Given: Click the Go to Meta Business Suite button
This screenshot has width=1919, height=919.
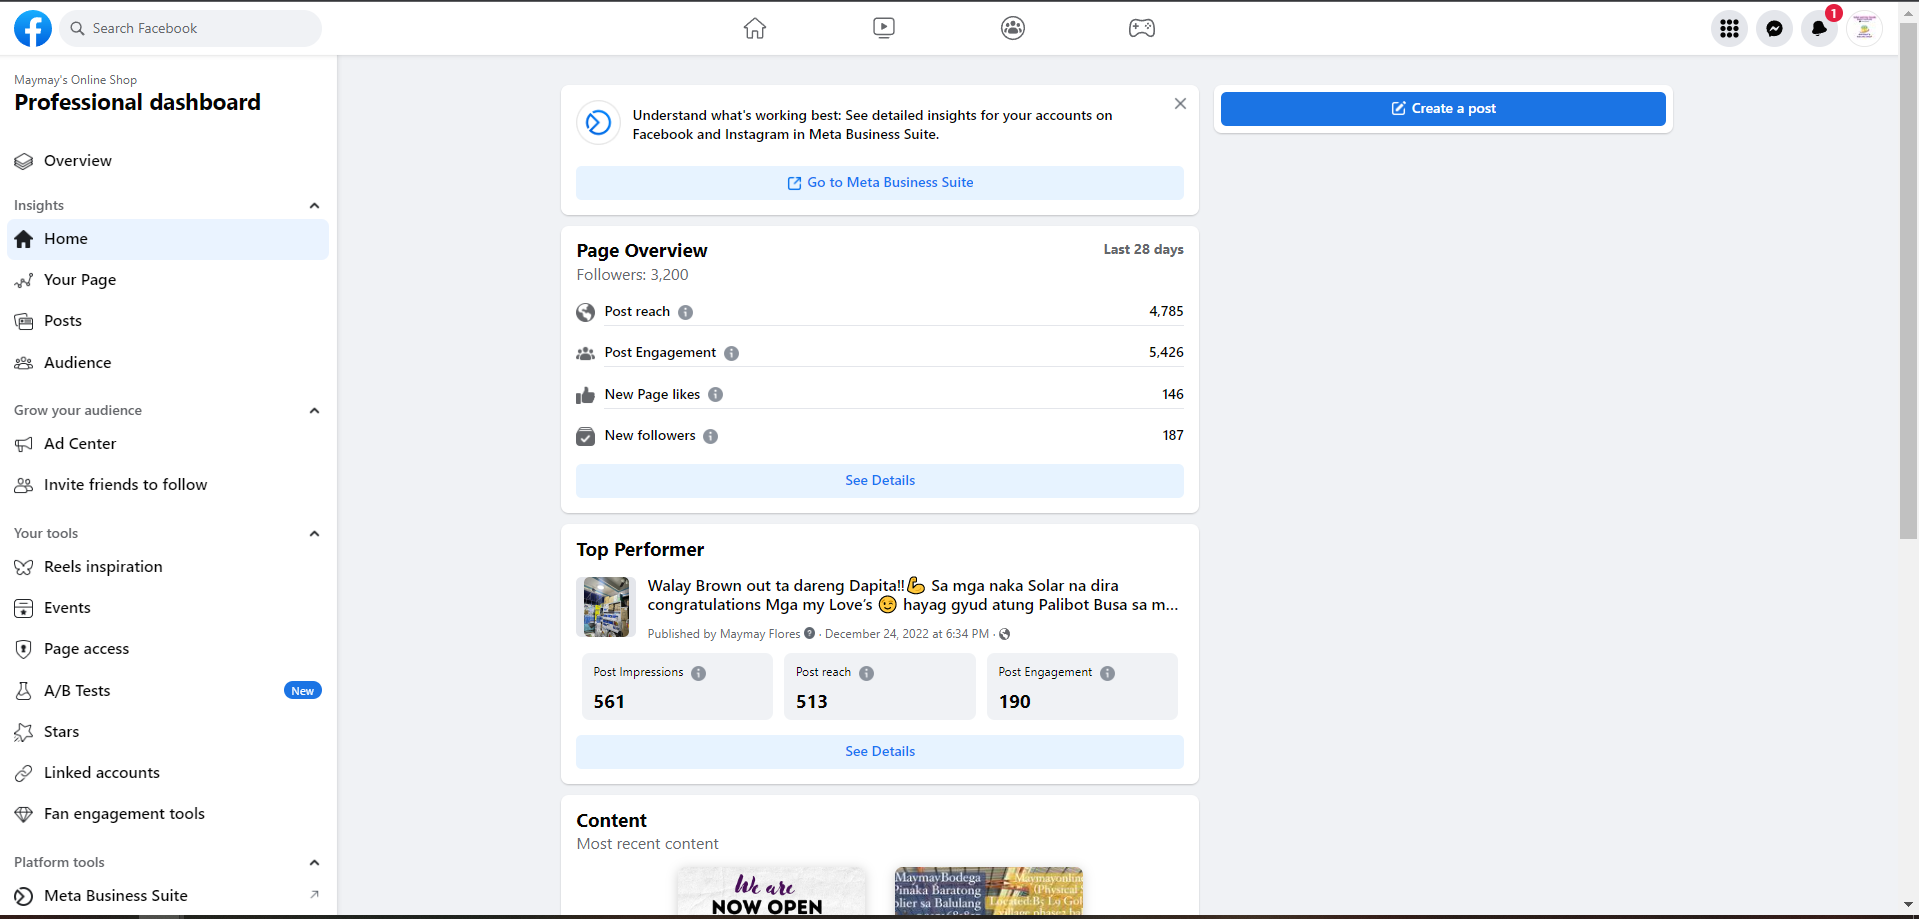Looking at the screenshot, I should (x=880, y=183).
